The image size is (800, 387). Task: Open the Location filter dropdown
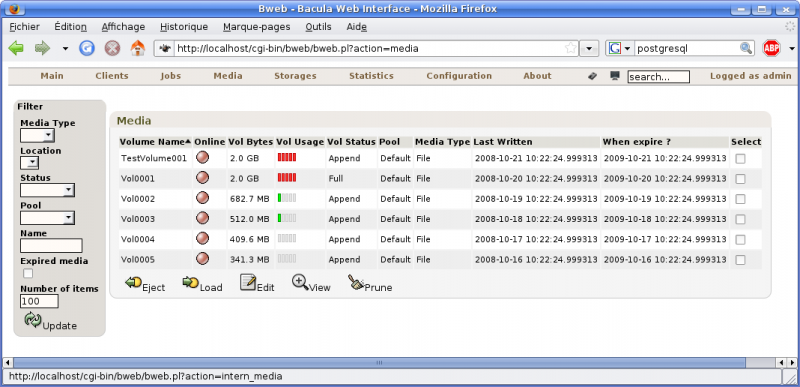coord(29,163)
